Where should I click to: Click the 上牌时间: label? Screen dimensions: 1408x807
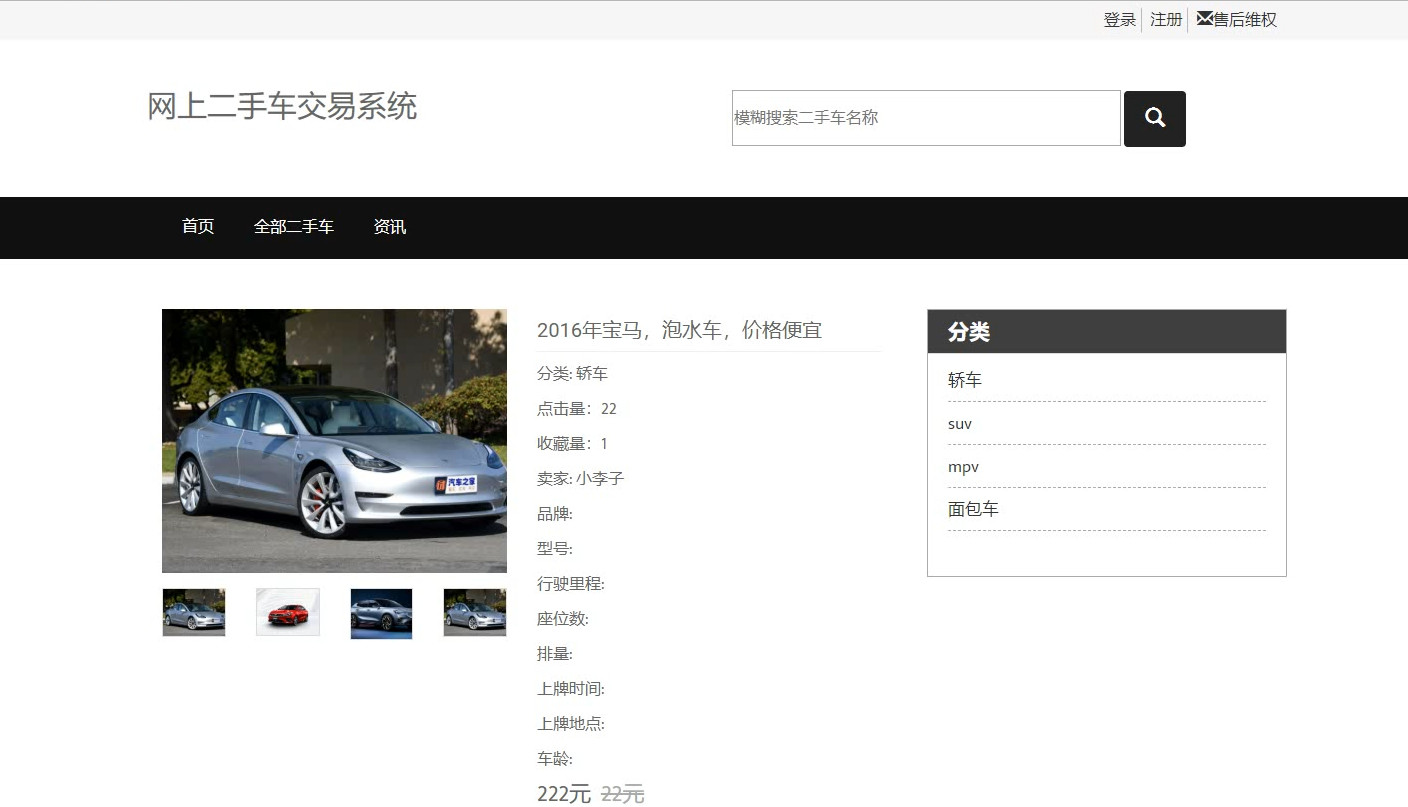tap(571, 689)
